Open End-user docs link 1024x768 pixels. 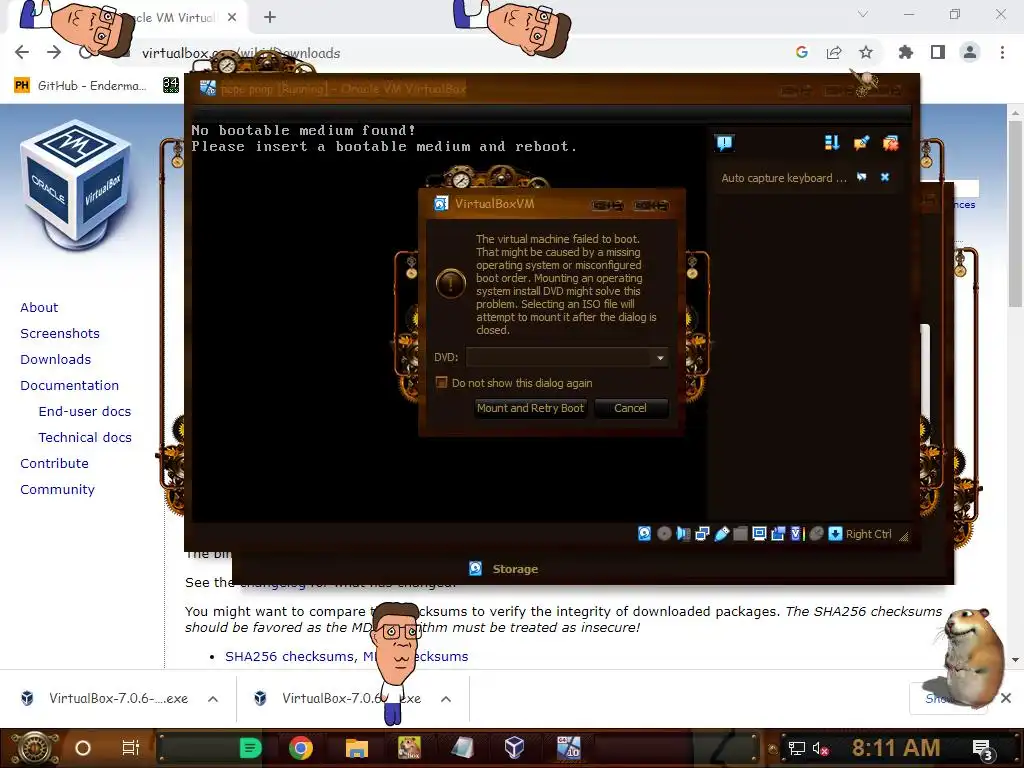pos(85,411)
